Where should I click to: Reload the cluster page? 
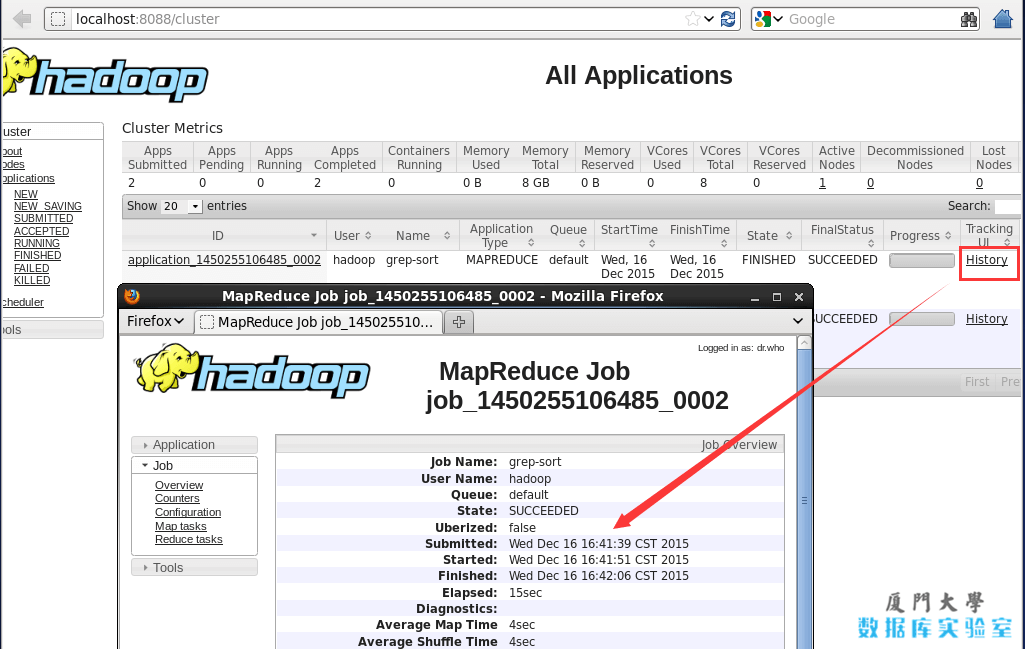click(728, 19)
